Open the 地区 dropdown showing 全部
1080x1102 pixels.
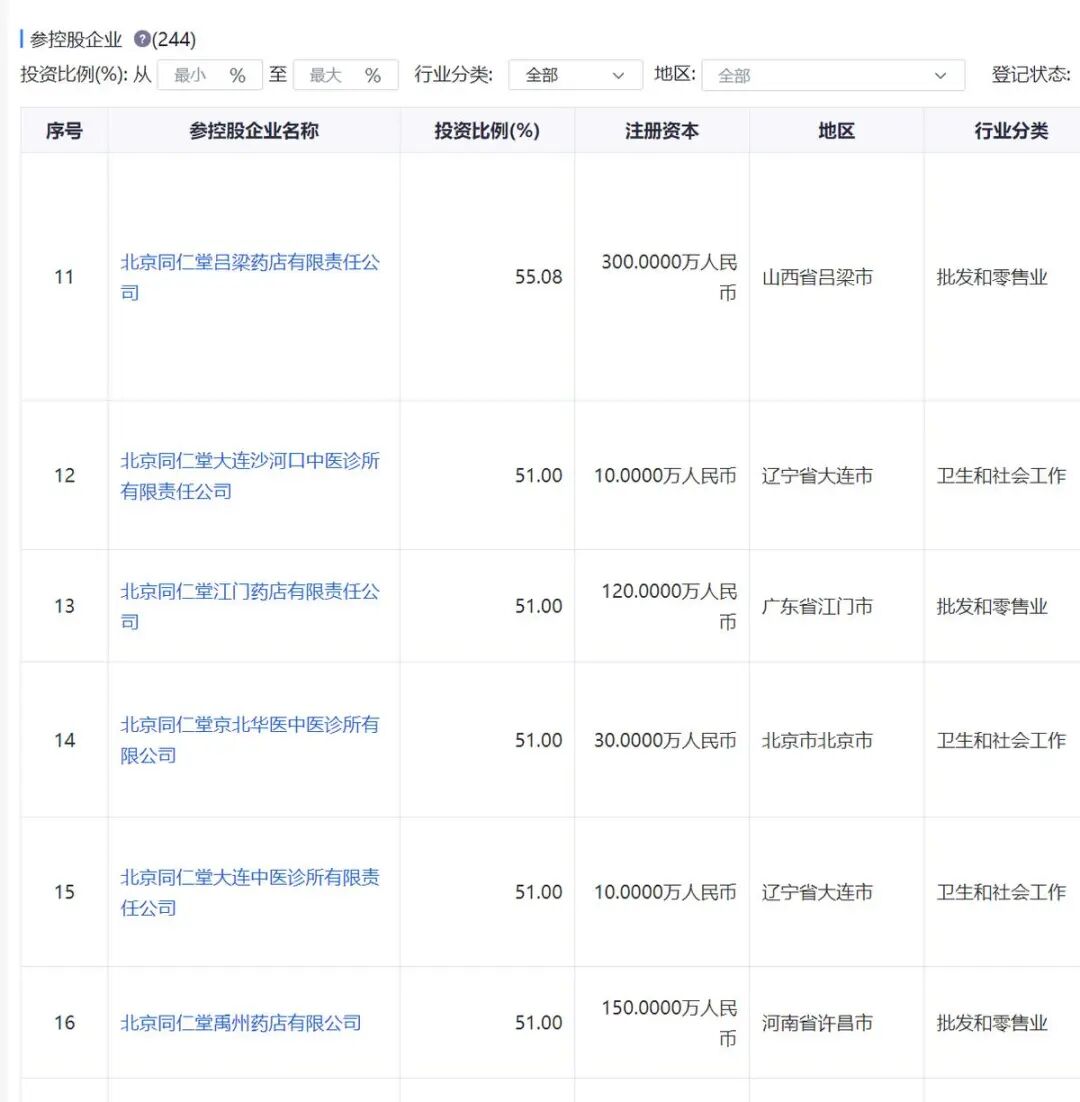pyautogui.click(x=833, y=74)
